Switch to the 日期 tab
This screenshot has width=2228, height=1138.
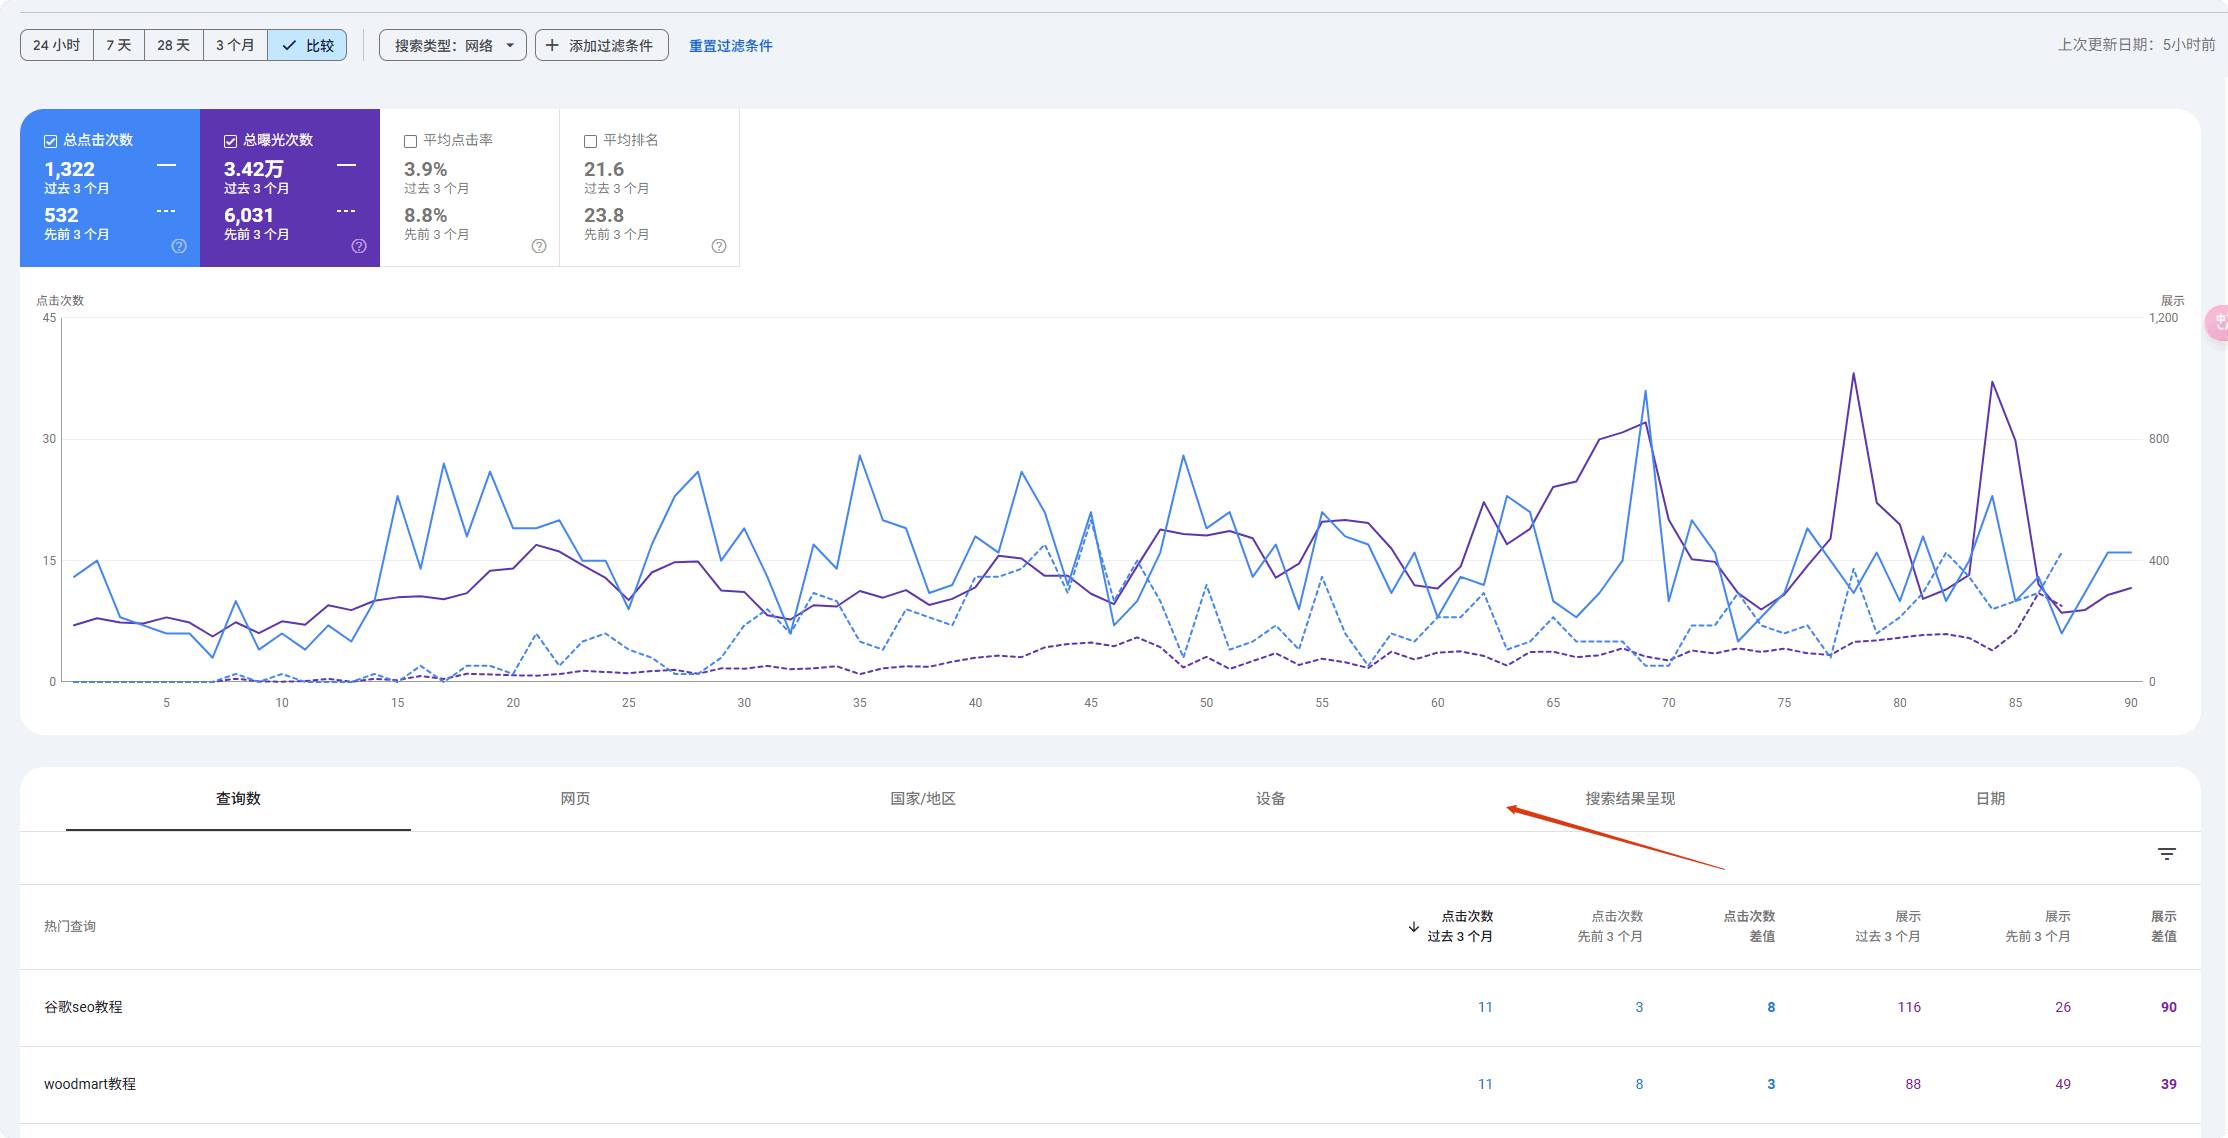(x=1990, y=798)
